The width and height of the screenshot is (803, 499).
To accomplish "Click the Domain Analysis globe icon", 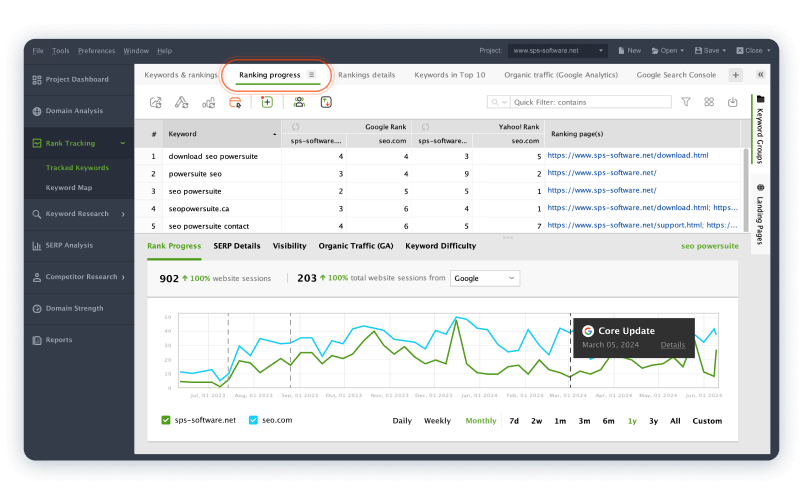I will point(37,111).
